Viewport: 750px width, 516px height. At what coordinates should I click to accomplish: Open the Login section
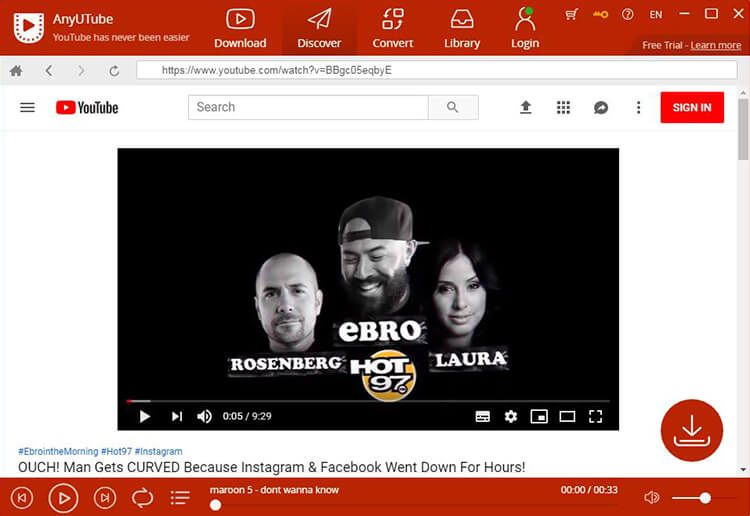(x=525, y=29)
